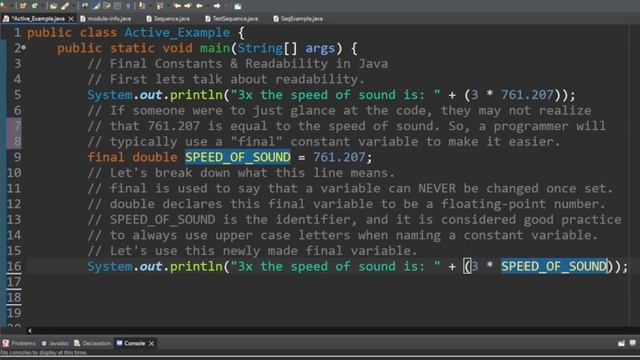Switch to the module-info.java editor tab

click(106, 19)
